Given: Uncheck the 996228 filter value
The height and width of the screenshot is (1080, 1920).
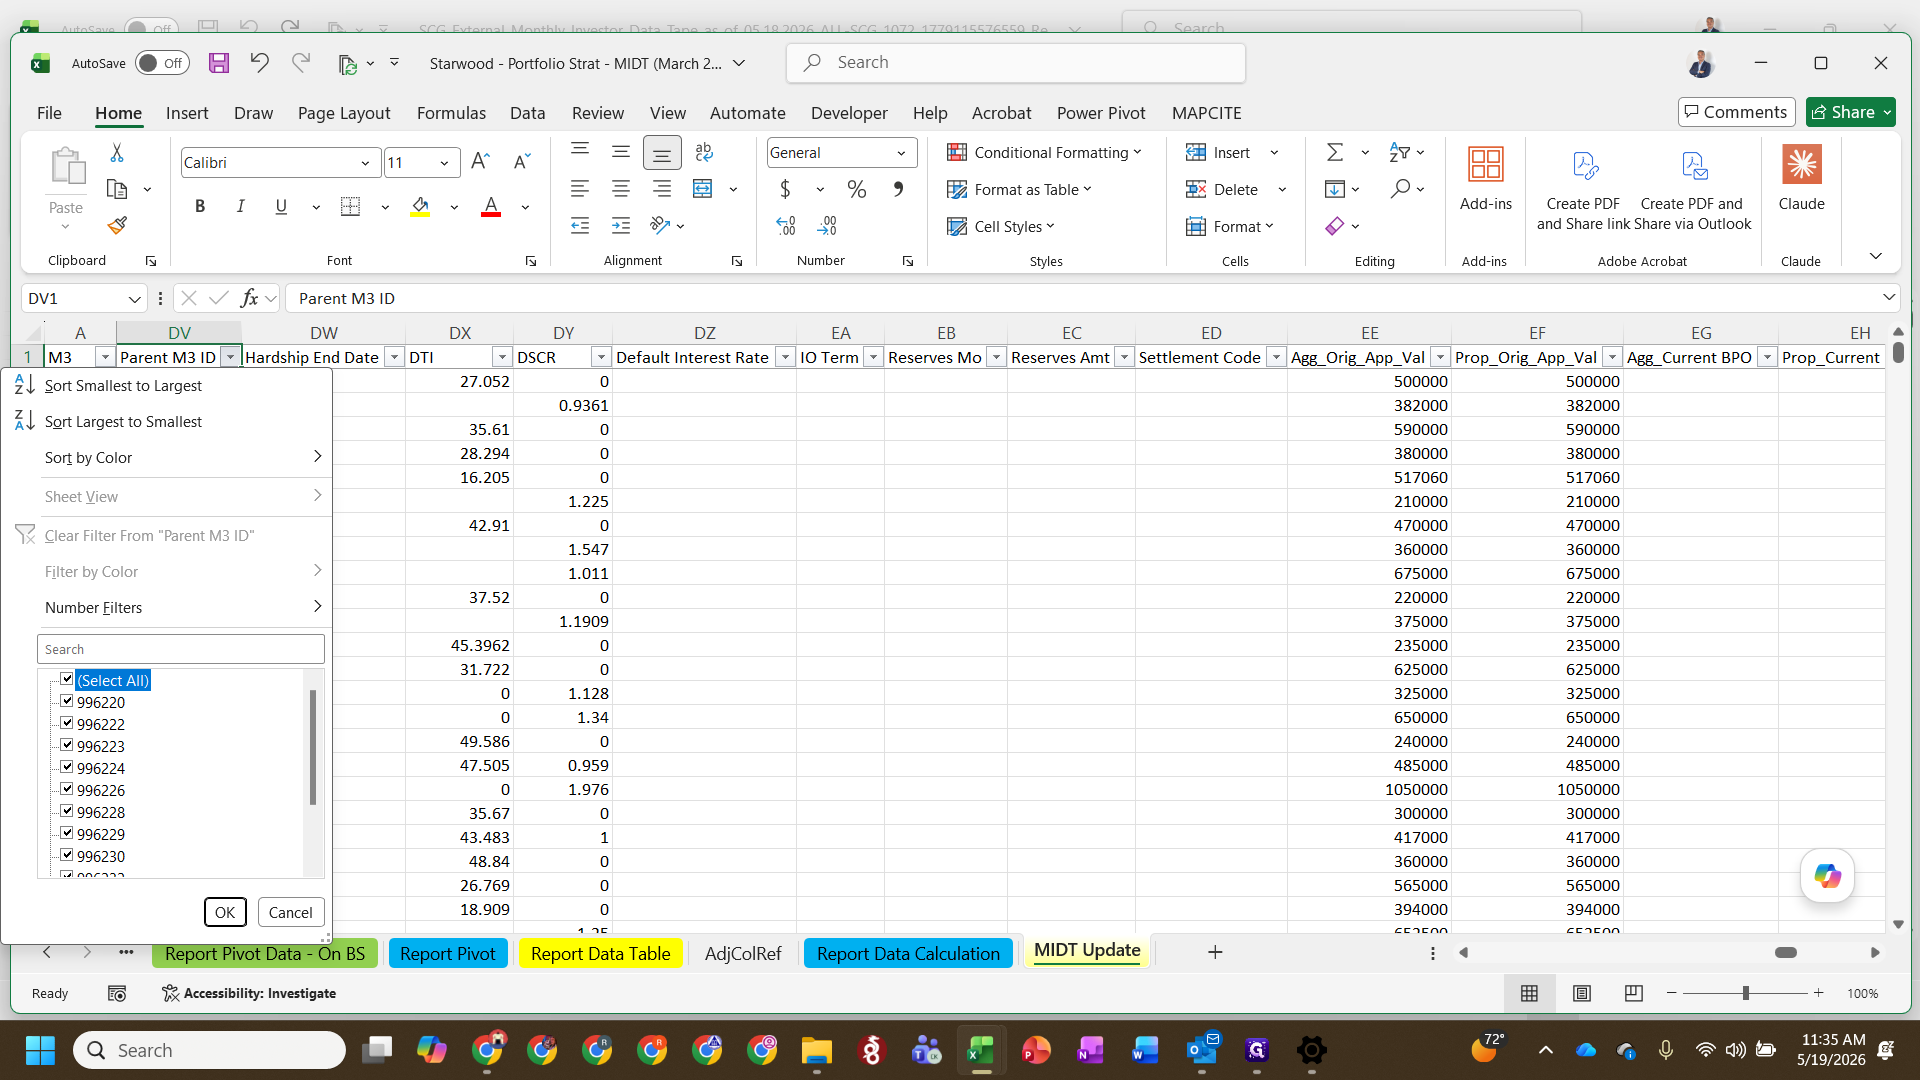Looking at the screenshot, I should click(67, 811).
